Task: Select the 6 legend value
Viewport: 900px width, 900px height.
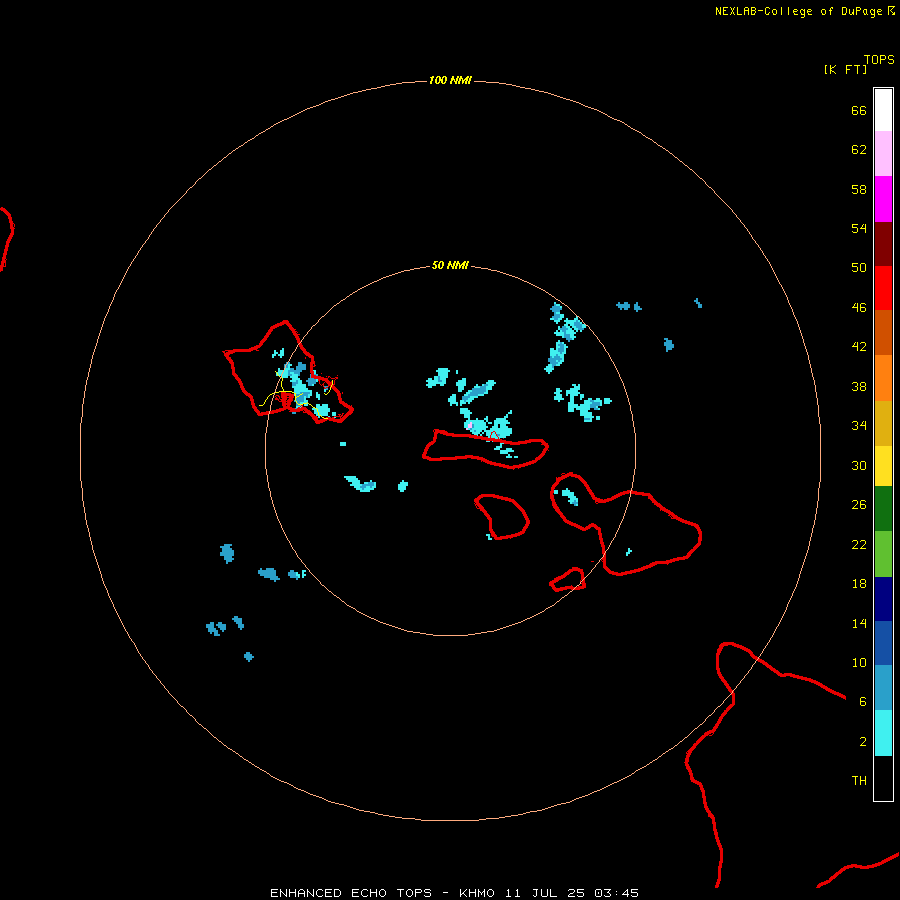Action: (x=863, y=702)
